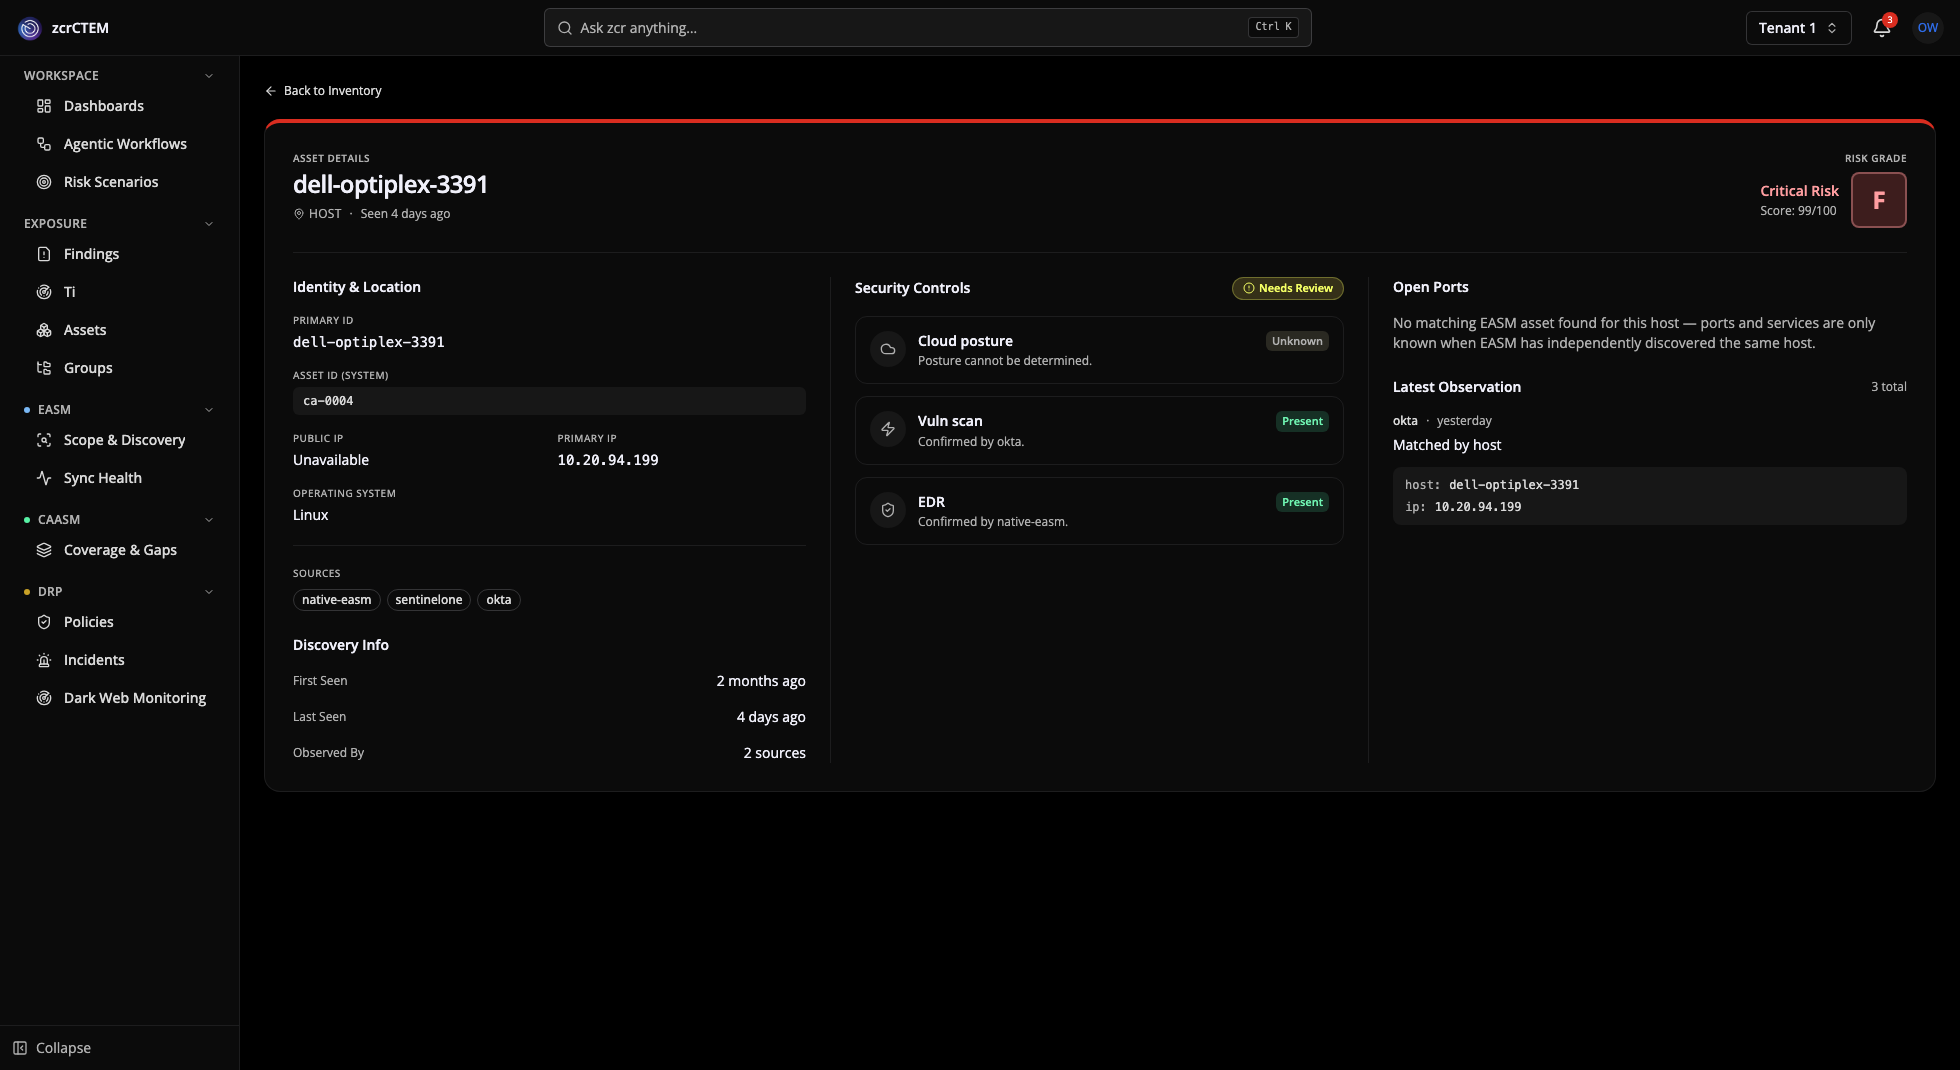
Task: Click the okta source tag
Action: [499, 600]
